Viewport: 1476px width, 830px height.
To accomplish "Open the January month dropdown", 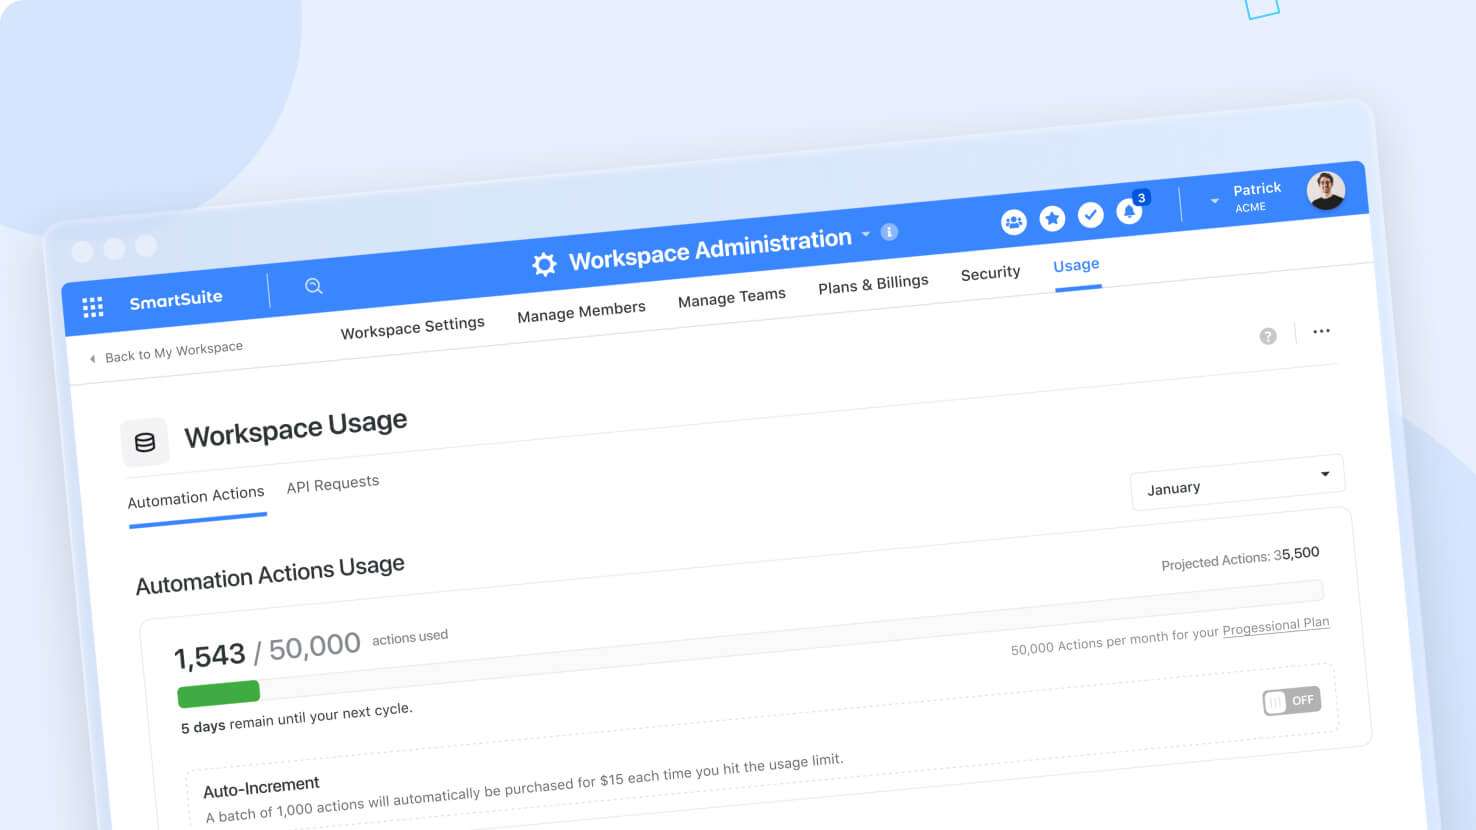I will [x=1238, y=482].
